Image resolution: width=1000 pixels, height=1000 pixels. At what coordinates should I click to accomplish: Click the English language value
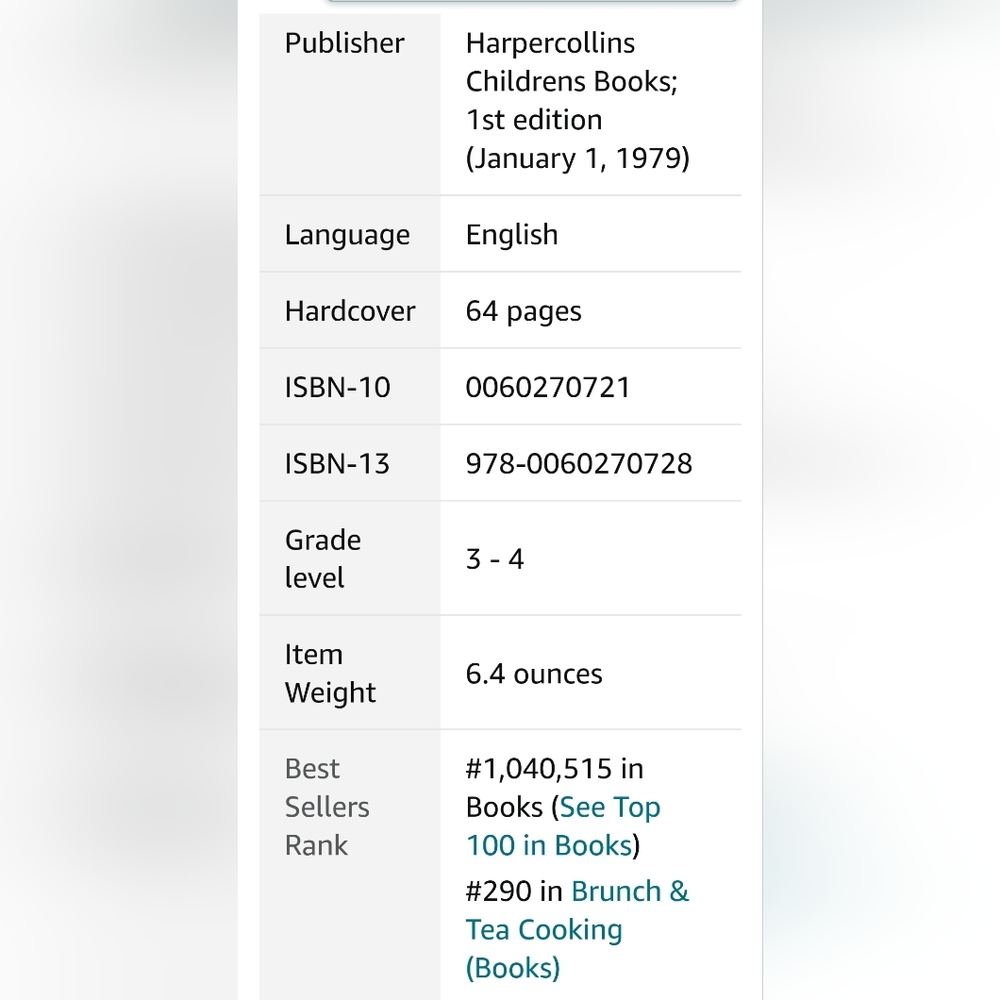click(x=511, y=235)
